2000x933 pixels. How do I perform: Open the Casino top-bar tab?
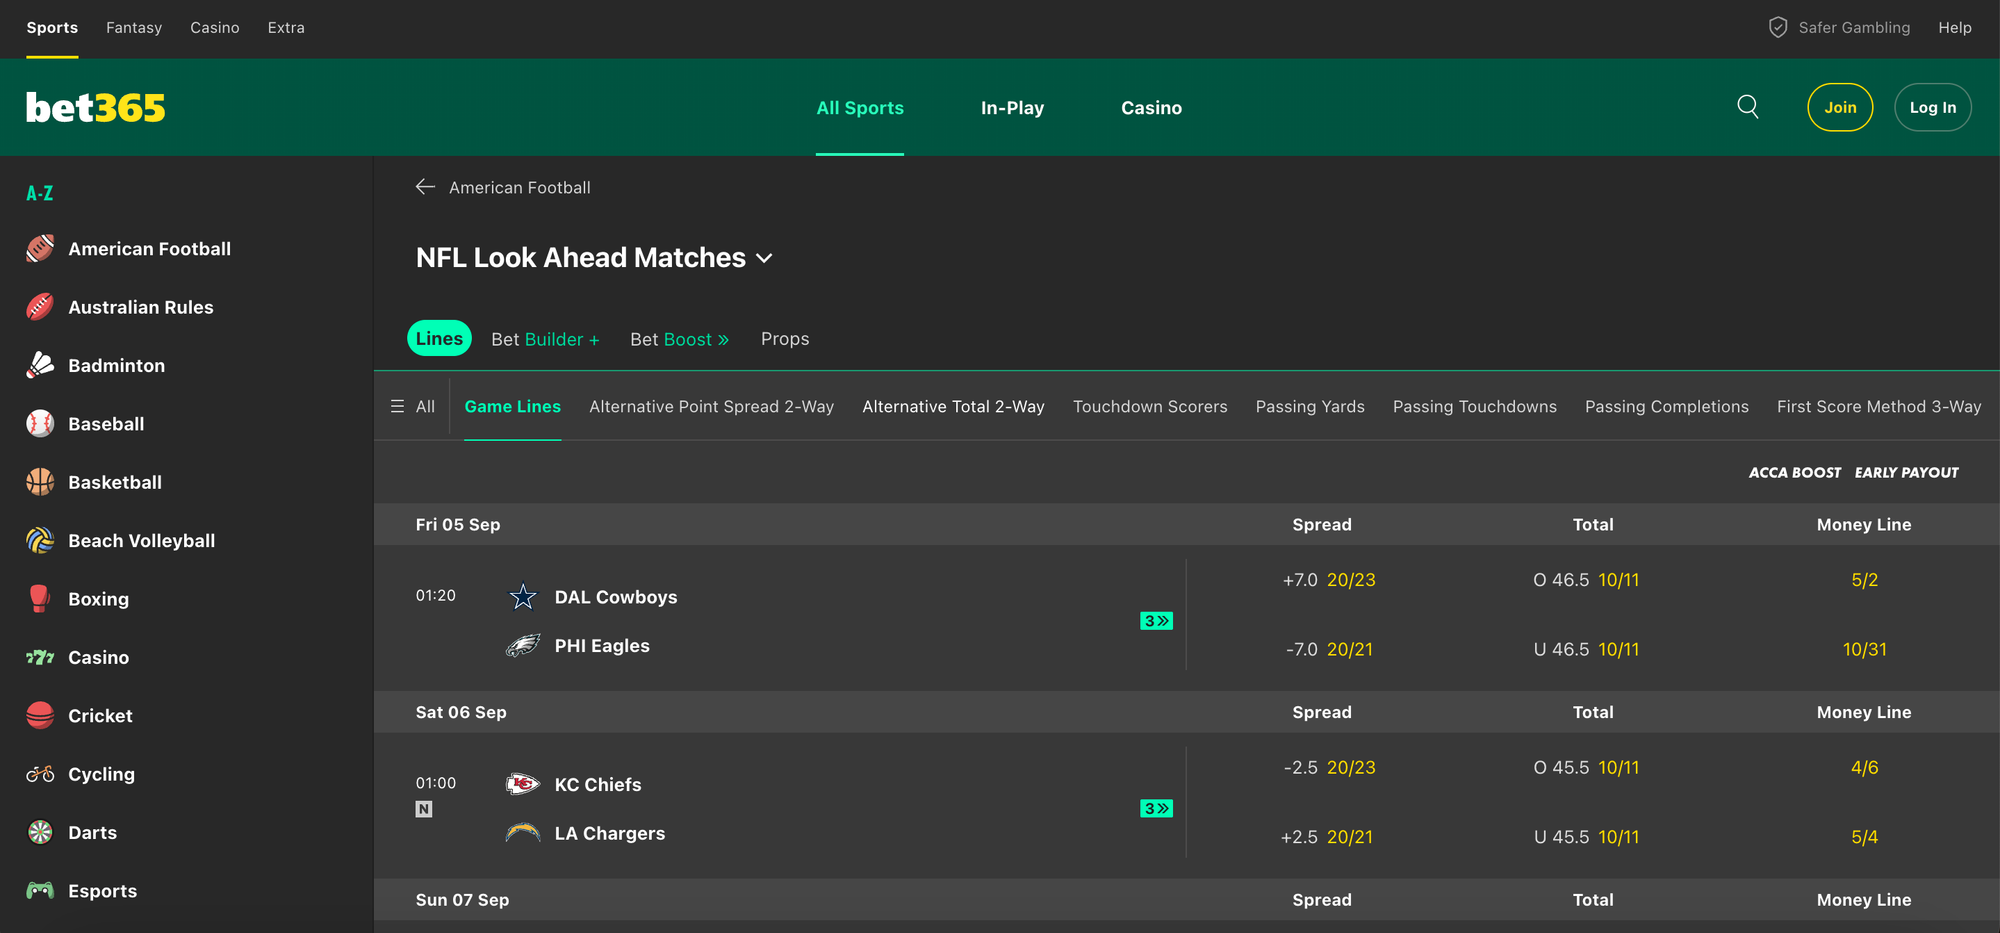215,28
